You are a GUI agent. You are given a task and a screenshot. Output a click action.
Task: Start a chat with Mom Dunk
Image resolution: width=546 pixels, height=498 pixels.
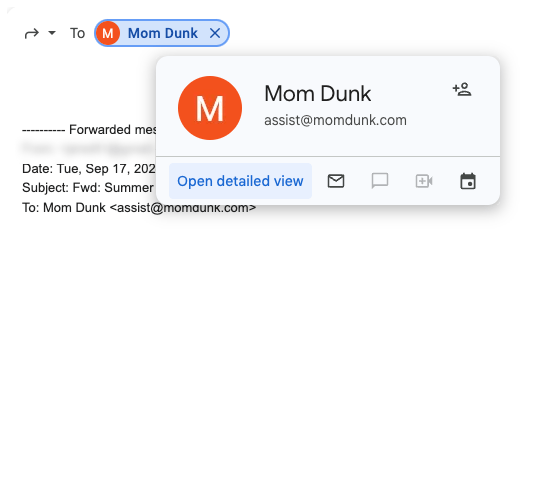380,181
